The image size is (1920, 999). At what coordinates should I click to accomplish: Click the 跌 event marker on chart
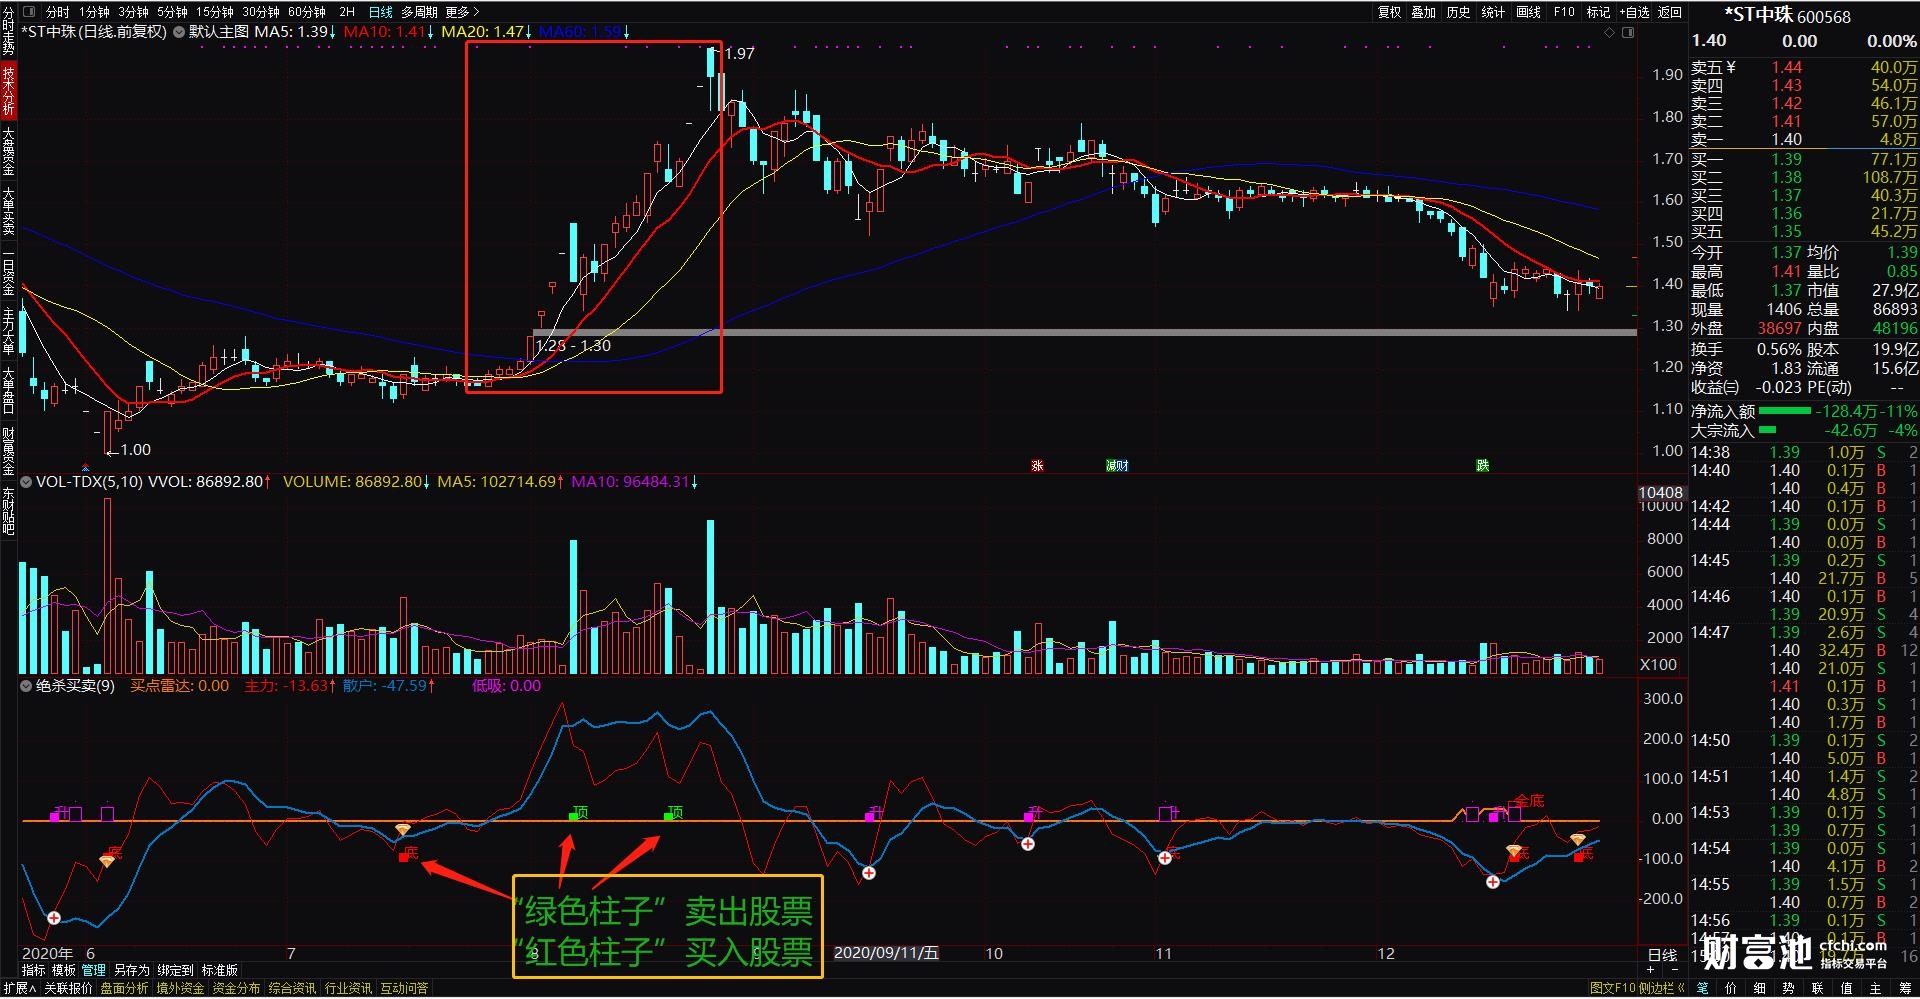click(1482, 466)
